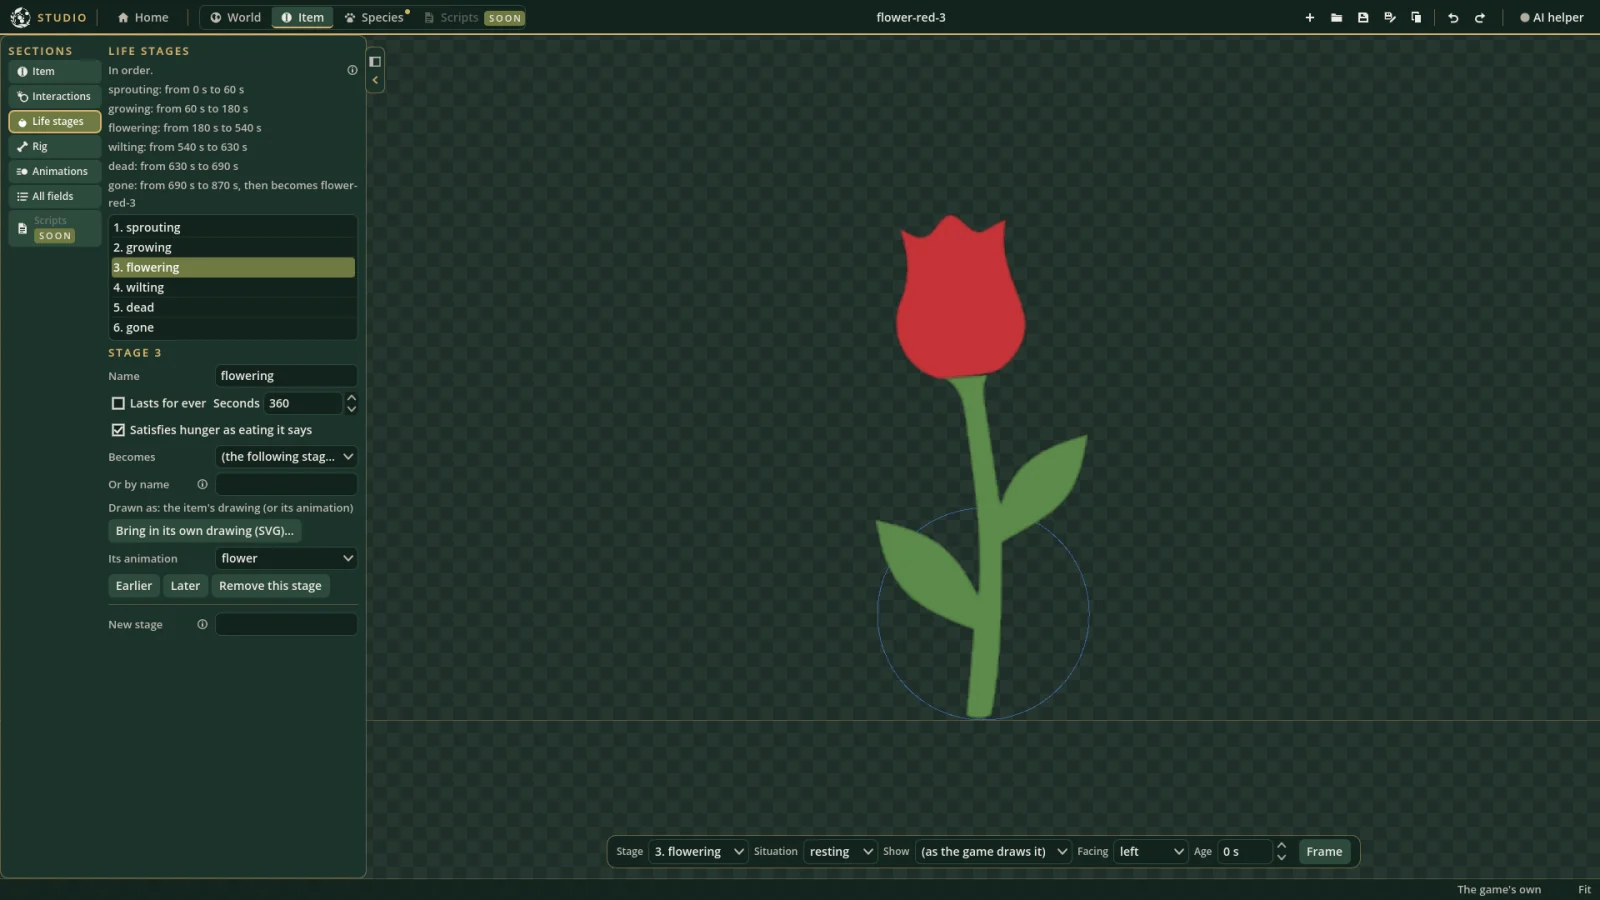Click the info icon beside In order
The width and height of the screenshot is (1600, 900).
352,70
